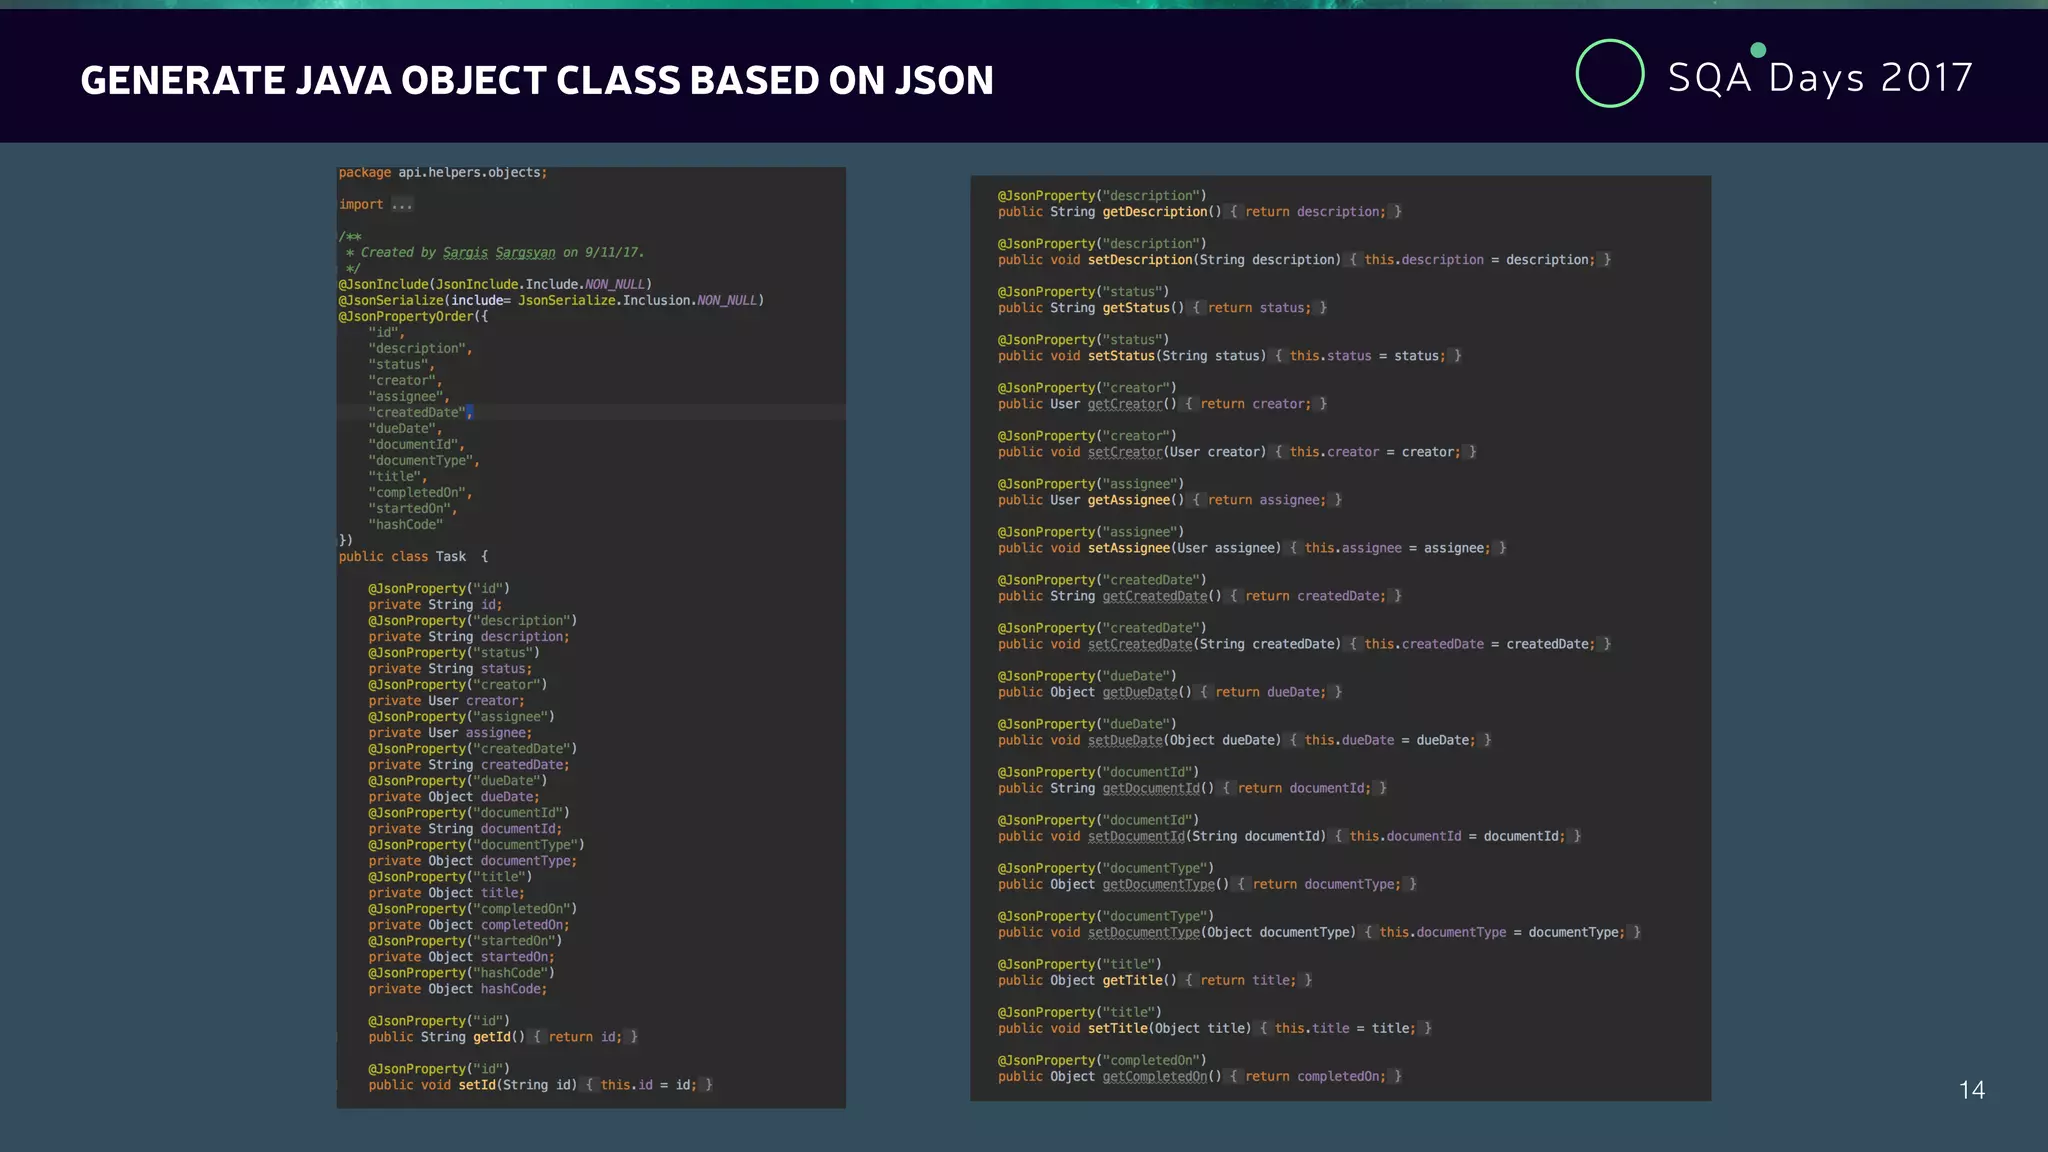
Task: Click the slide title 'GENERATE JAVA OBJECT CLASS BASED ON JSON'
Action: tap(537, 80)
